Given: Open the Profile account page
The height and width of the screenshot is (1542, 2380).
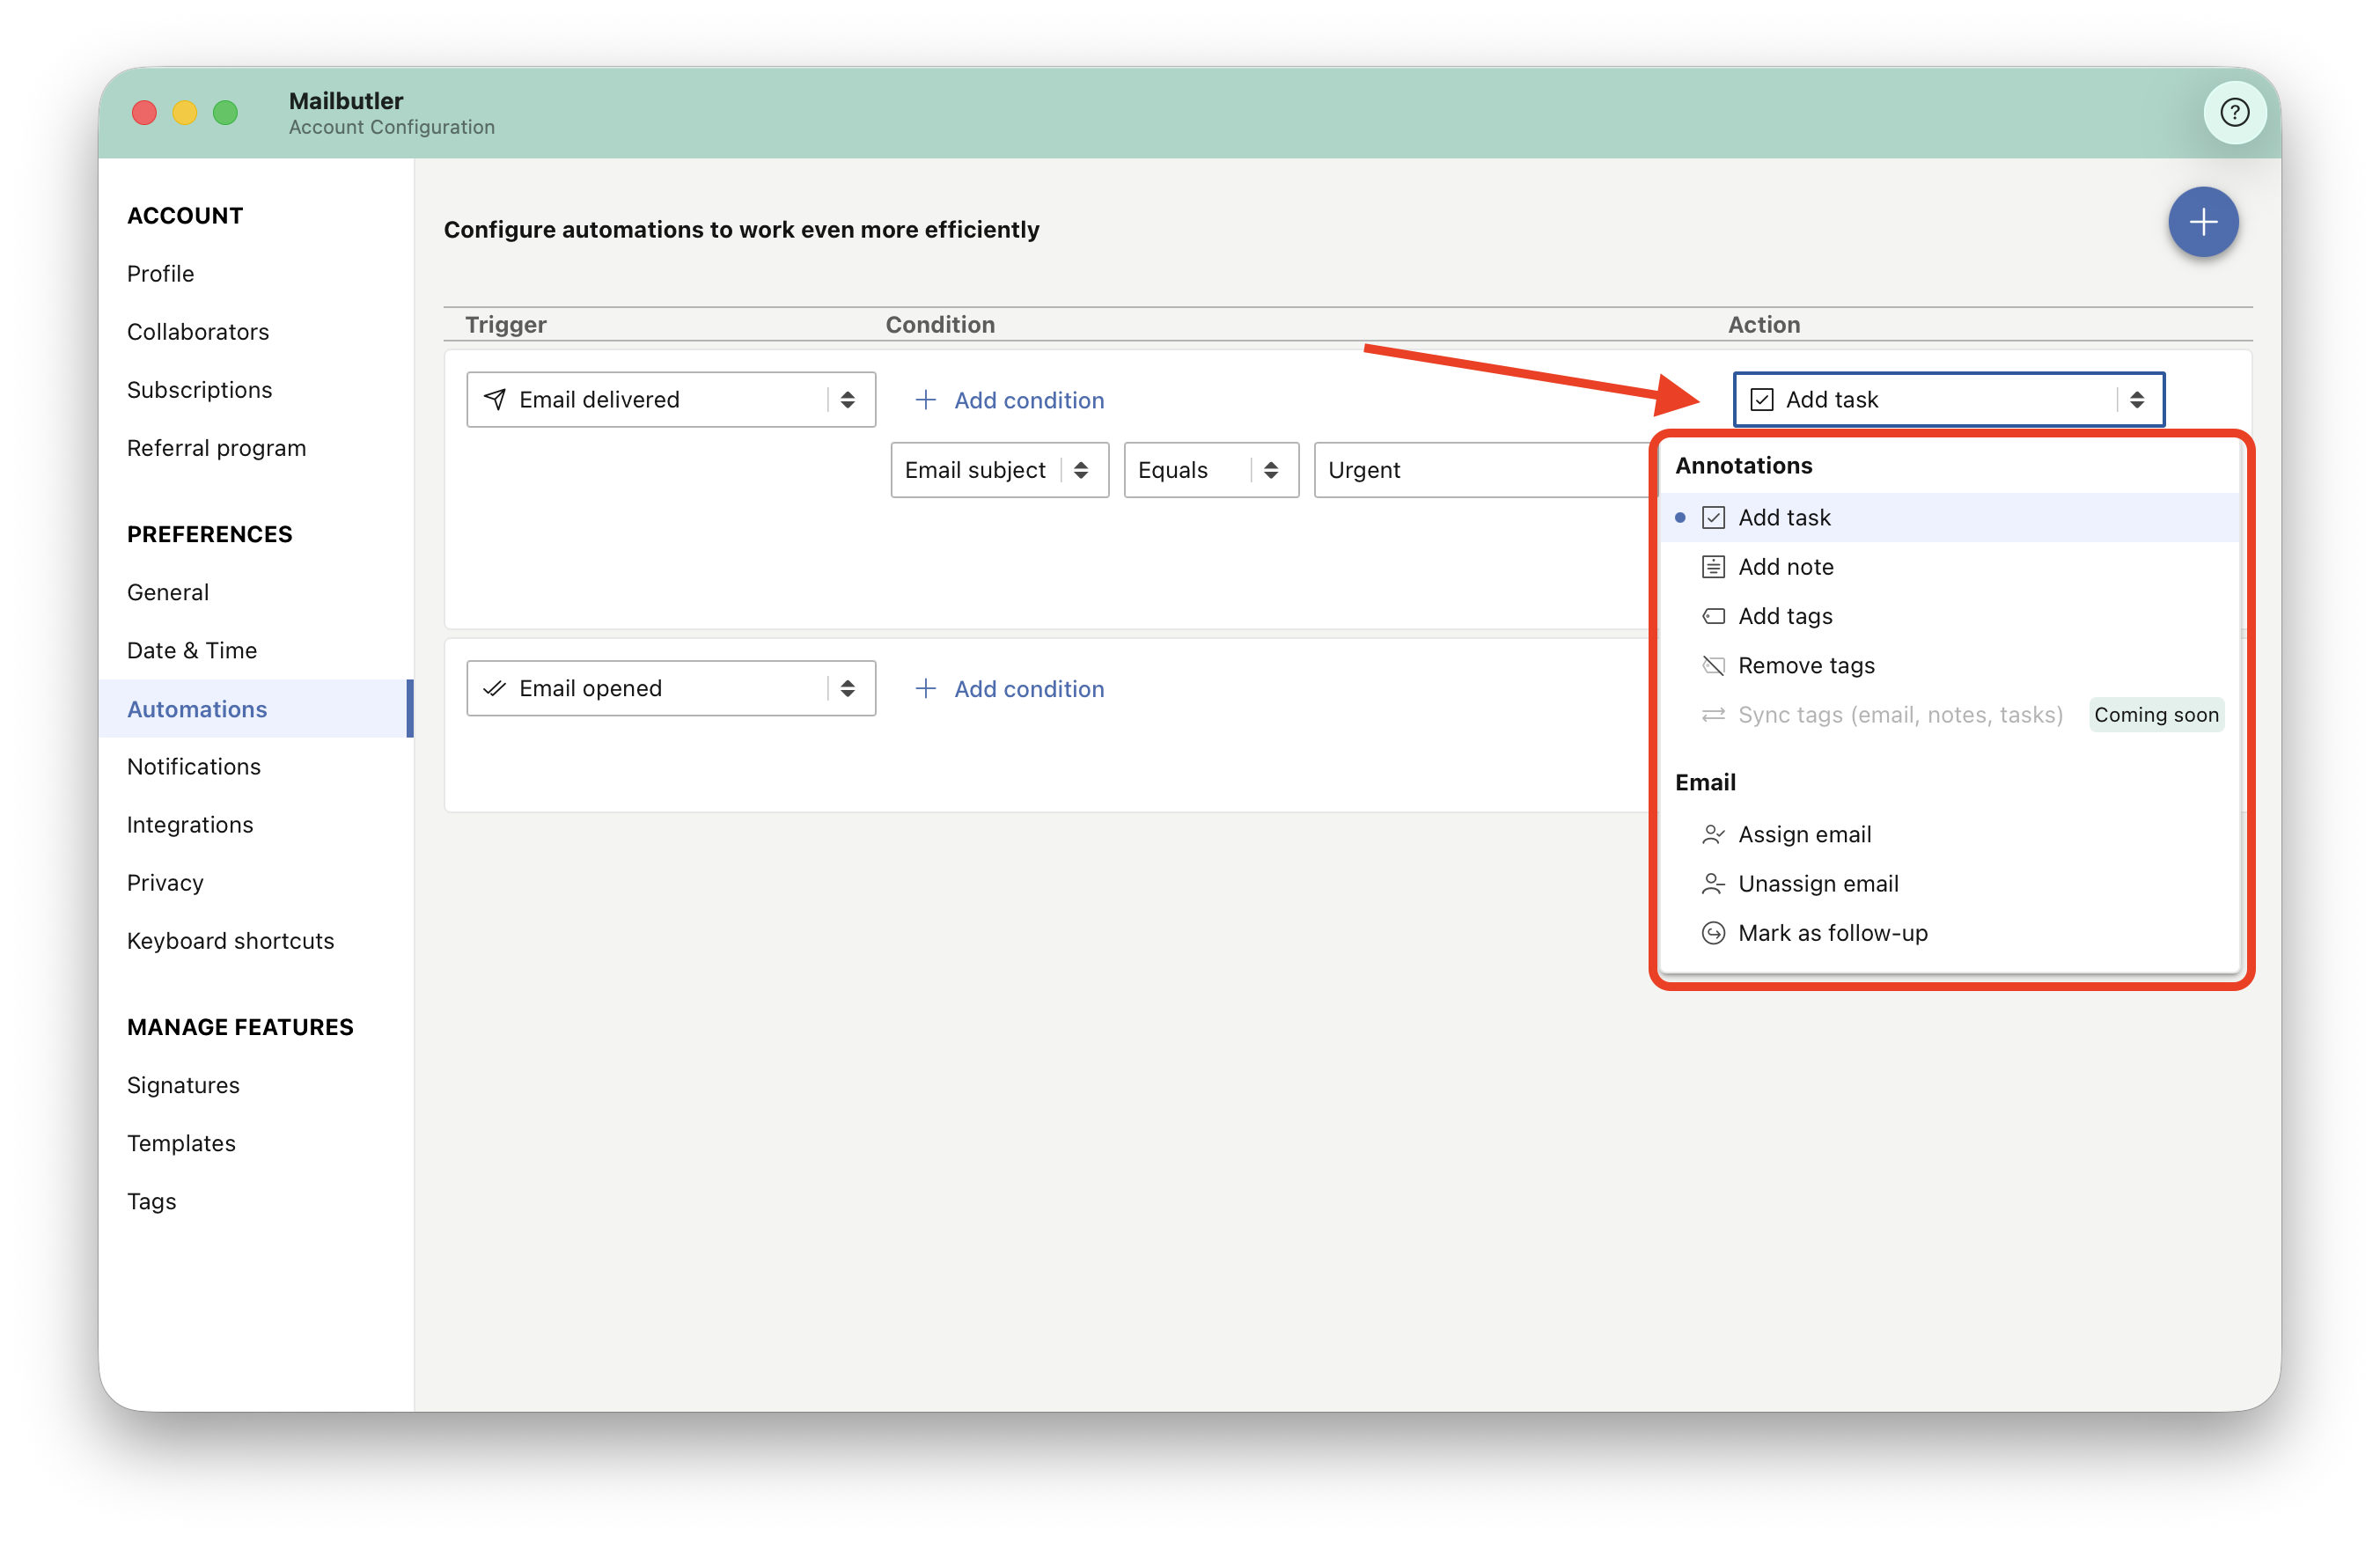Looking at the screenshot, I should (161, 274).
